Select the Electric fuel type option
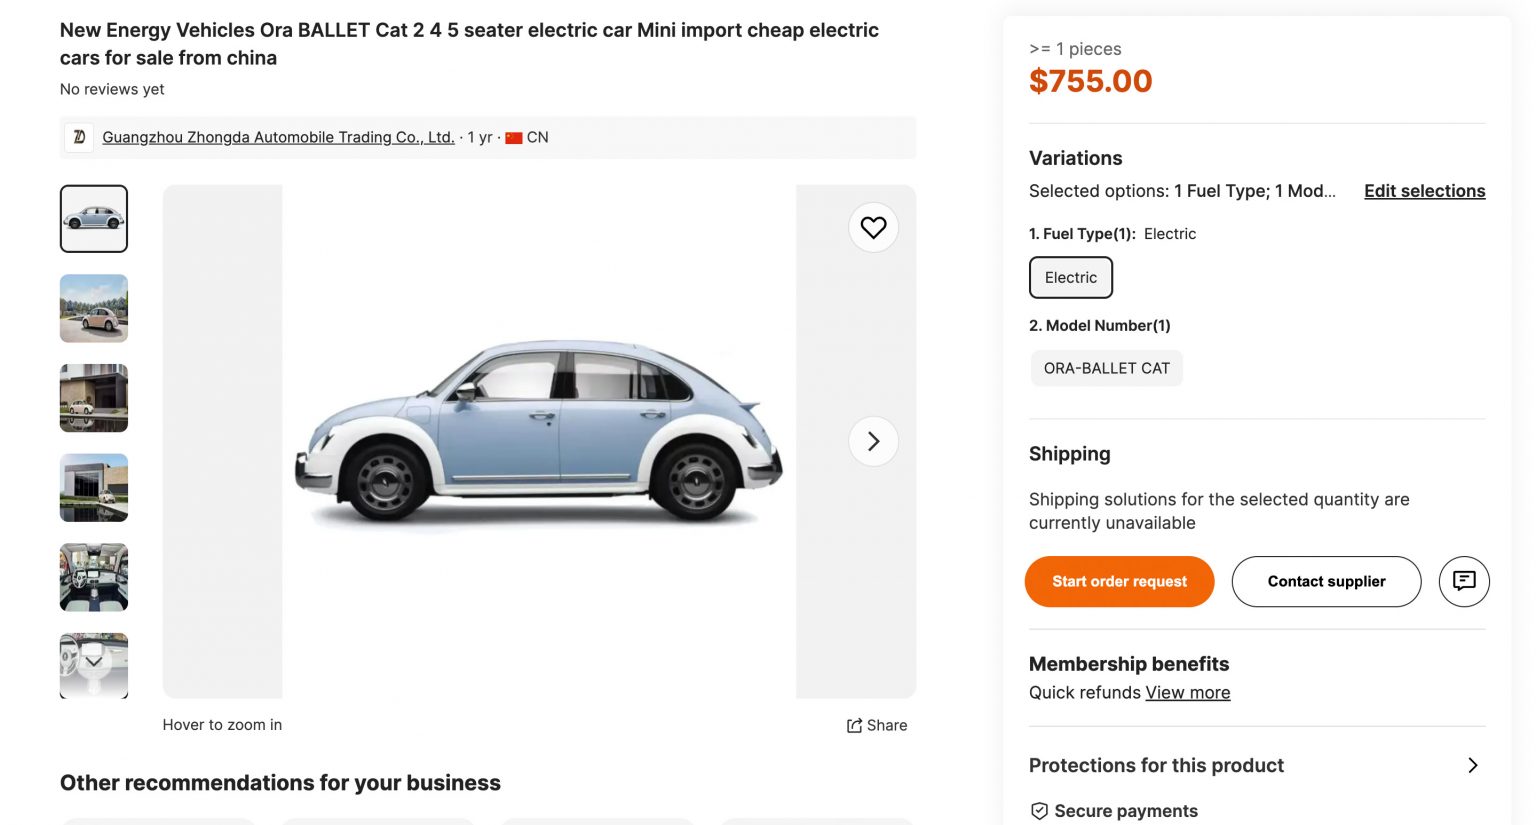1536x825 pixels. [1070, 277]
